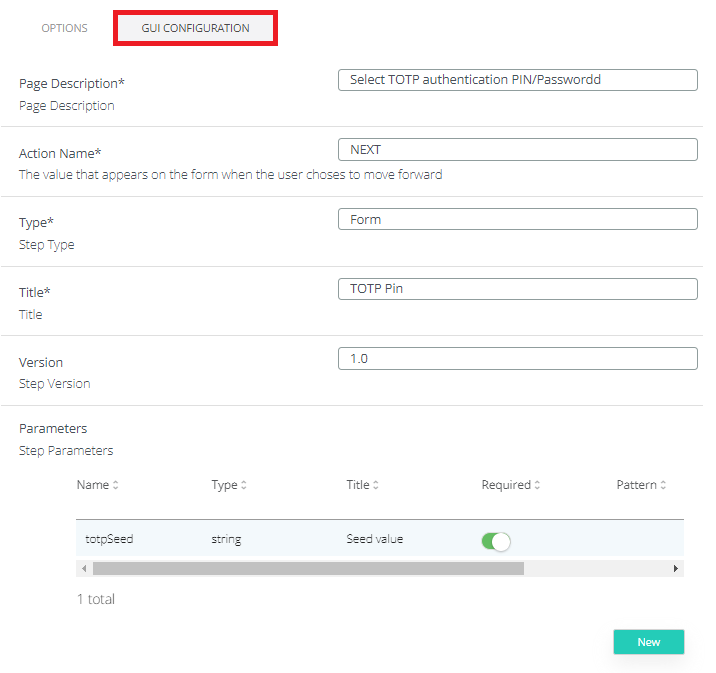Click the Type field showing Form
Screen dimensions: 716x673
point(517,219)
